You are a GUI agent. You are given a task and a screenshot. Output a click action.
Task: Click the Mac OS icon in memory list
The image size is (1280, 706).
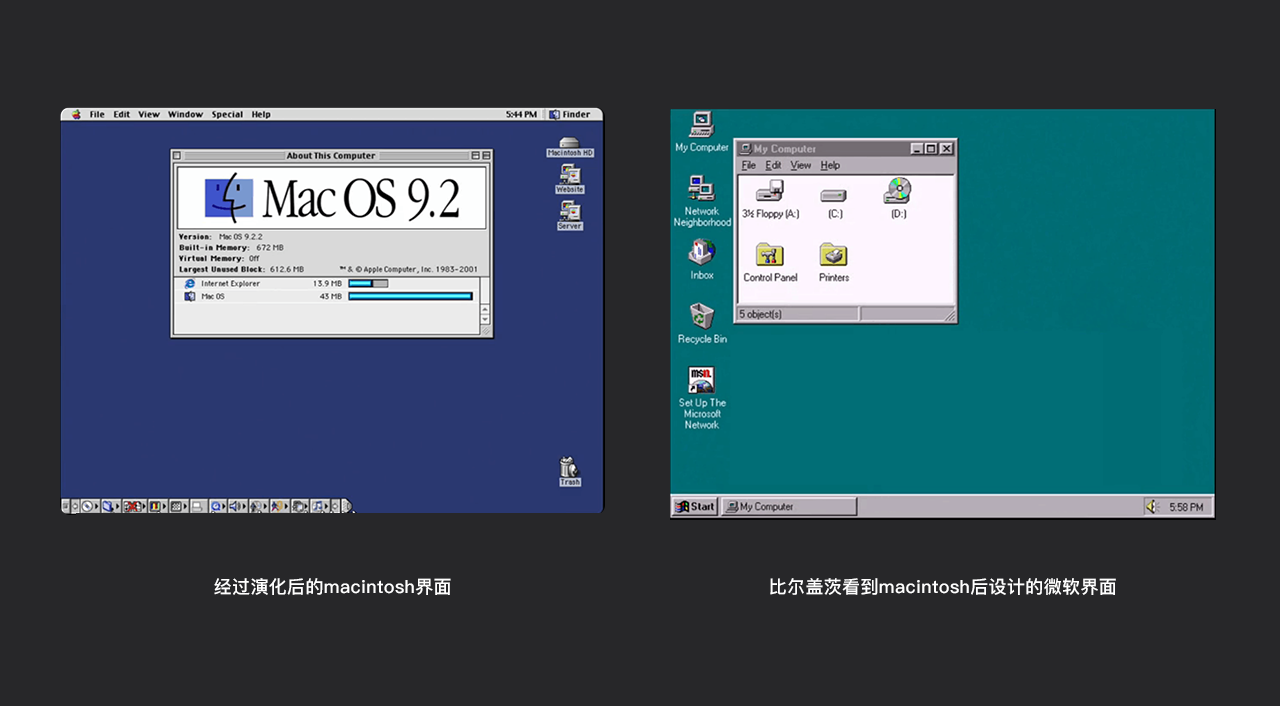[190, 296]
